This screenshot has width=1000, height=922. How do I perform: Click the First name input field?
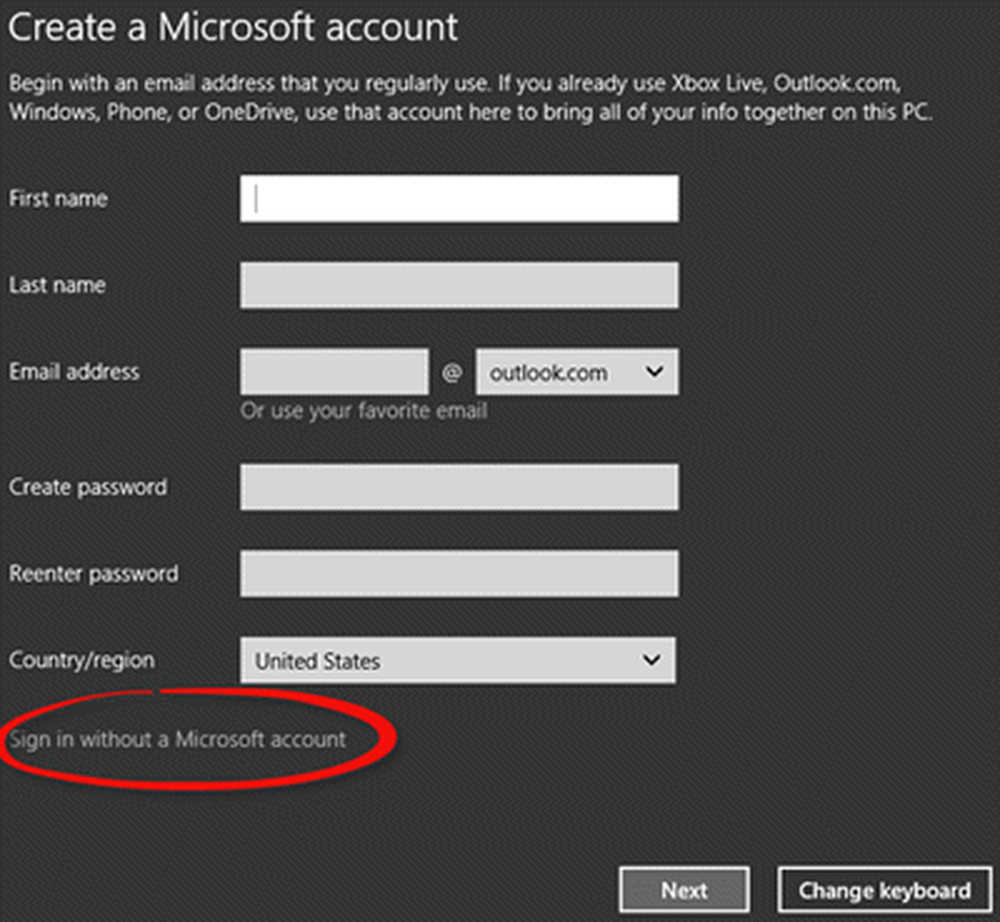click(459, 199)
